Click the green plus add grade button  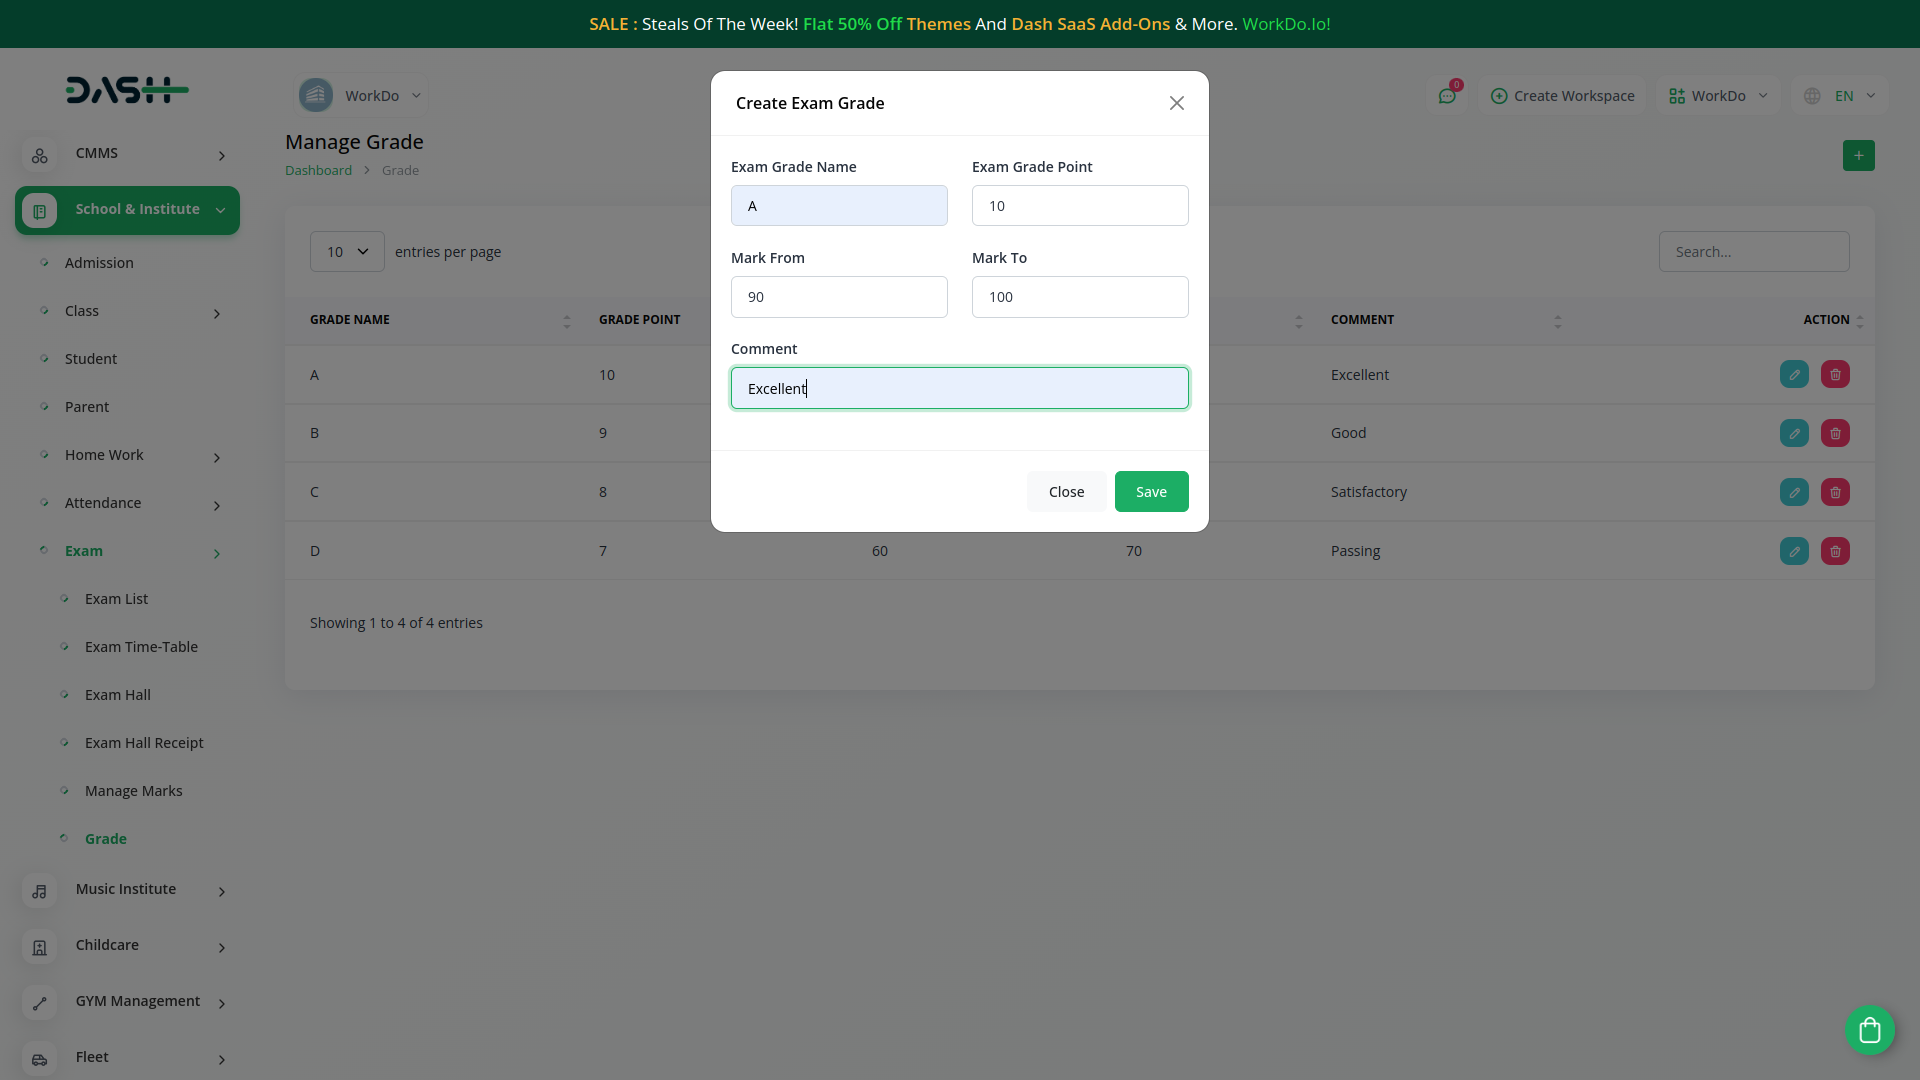[x=1858, y=155]
